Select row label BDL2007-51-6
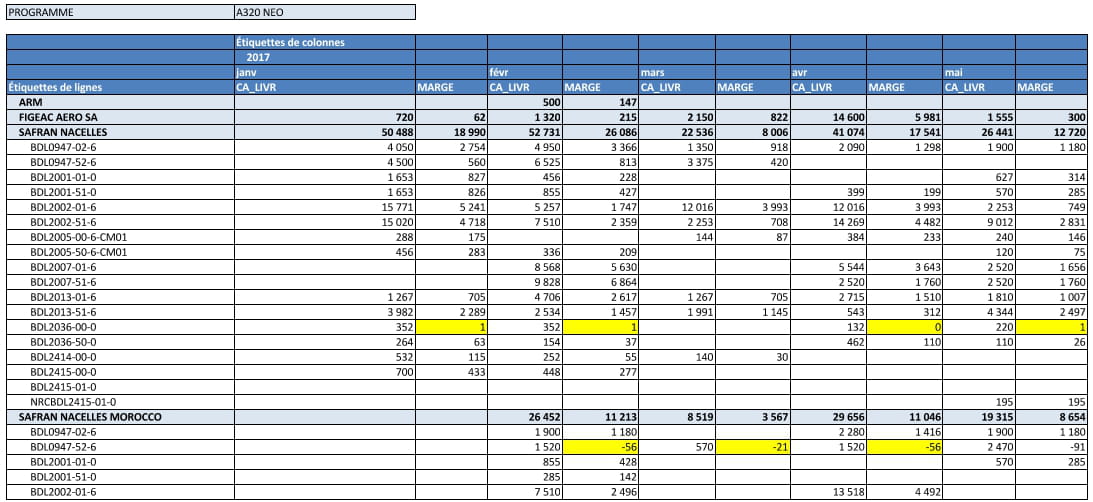The width and height of the screenshot is (1093, 502). click(121, 281)
